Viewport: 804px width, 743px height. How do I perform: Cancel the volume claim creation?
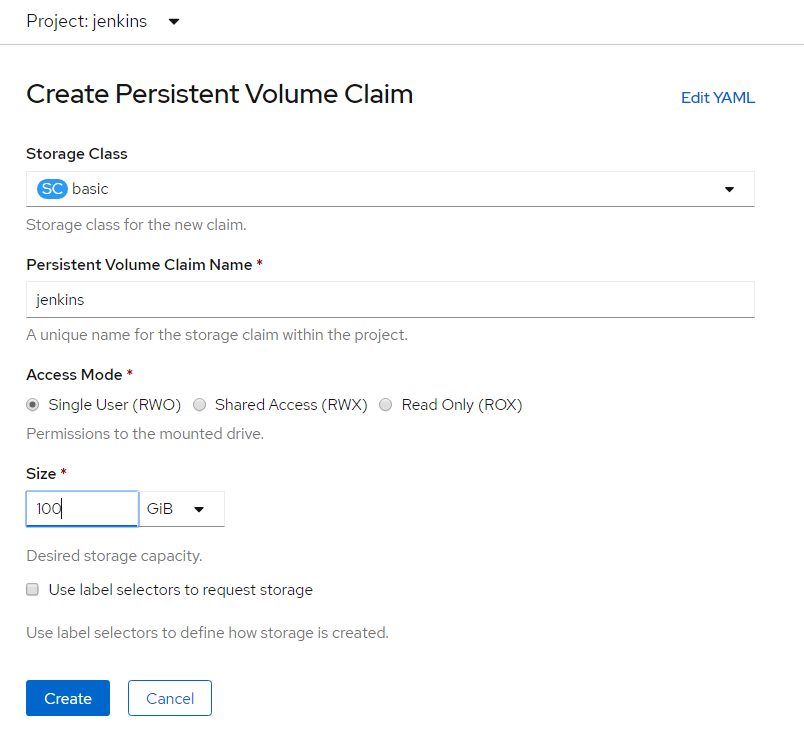(170, 698)
